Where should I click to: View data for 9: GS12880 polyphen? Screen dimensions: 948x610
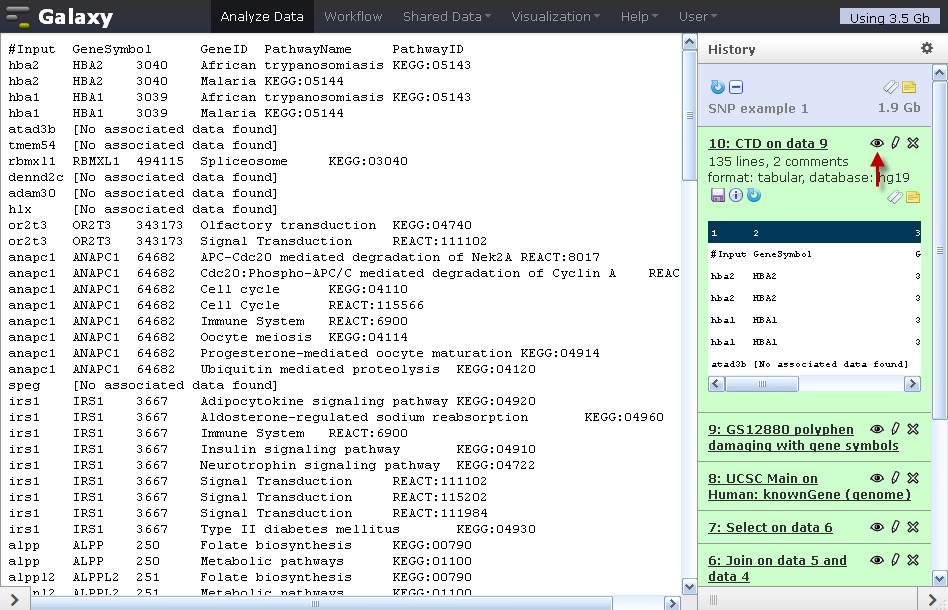(877, 429)
